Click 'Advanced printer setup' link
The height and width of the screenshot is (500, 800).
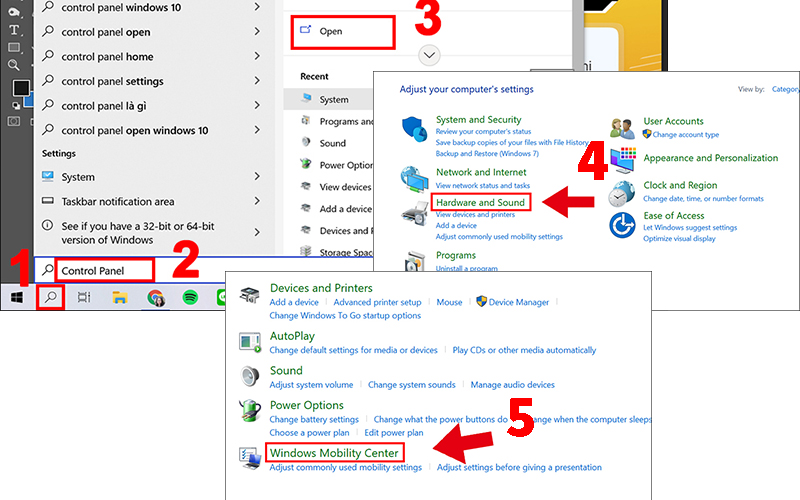[x=377, y=302]
